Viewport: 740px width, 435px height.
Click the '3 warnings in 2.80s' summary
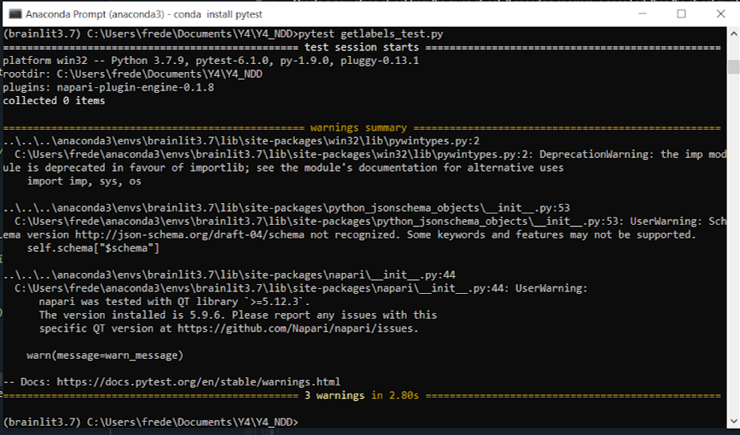362,395
